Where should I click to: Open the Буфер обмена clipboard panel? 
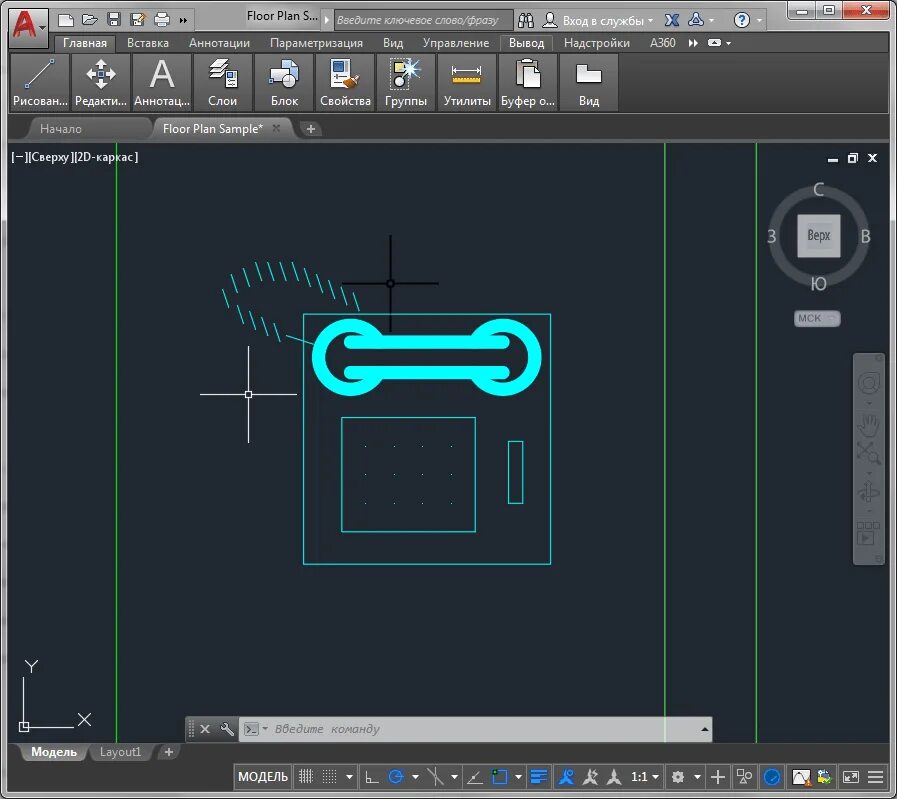coord(528,82)
